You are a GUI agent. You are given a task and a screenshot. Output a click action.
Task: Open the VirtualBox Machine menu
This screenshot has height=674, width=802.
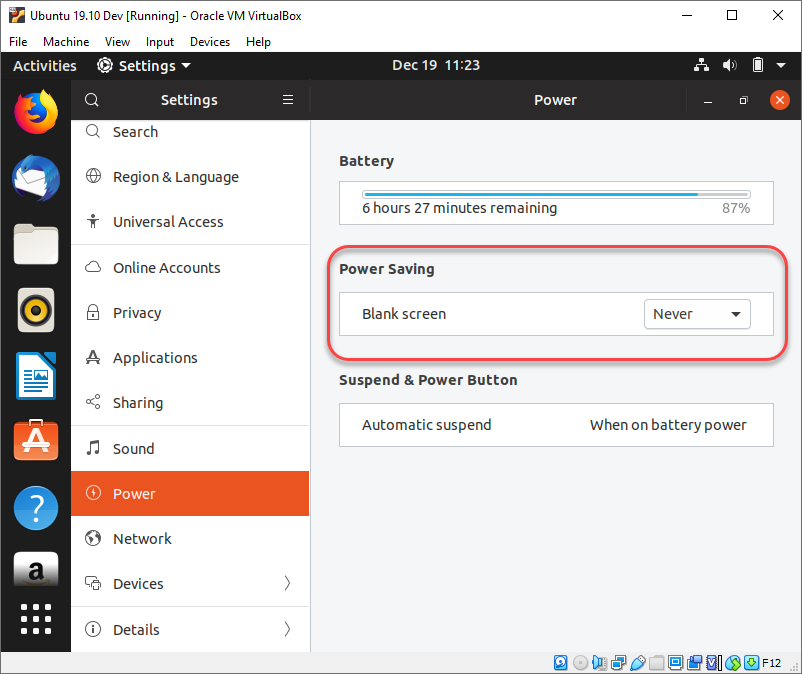(x=66, y=42)
